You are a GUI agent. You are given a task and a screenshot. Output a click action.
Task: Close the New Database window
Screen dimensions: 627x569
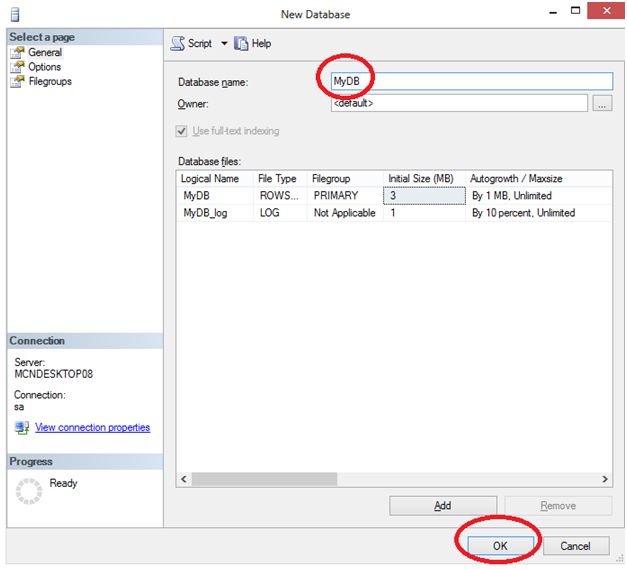[606, 10]
